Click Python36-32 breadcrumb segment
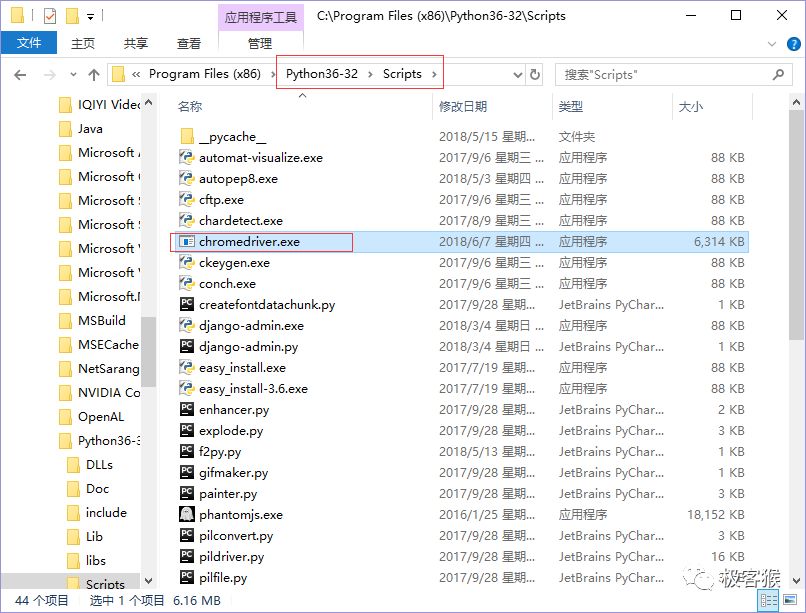Image resolution: width=806 pixels, height=613 pixels. point(322,74)
